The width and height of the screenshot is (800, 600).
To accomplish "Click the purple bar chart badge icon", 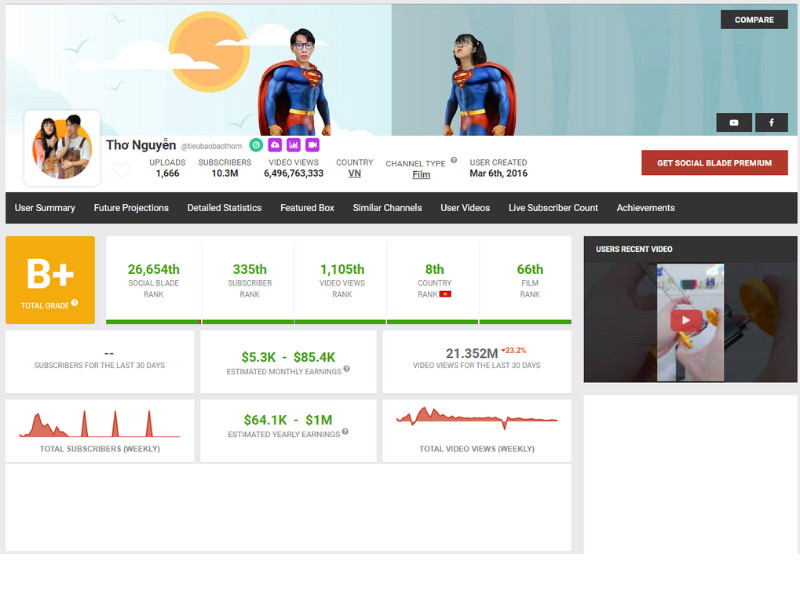I will 293,145.
